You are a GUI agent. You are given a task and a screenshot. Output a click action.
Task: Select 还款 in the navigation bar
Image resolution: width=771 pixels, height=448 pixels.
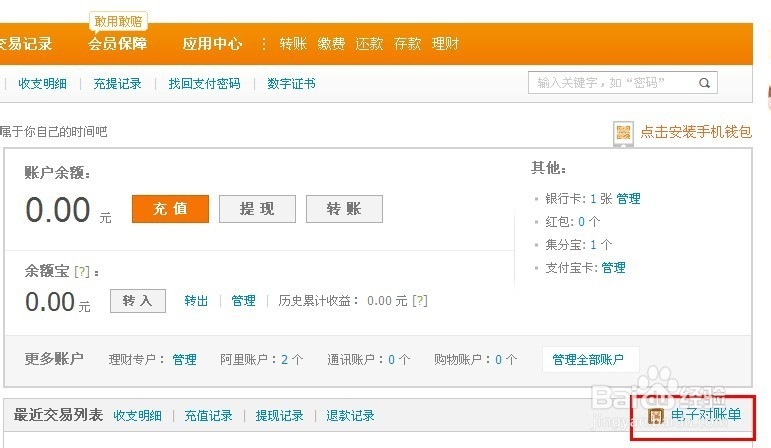(x=369, y=44)
